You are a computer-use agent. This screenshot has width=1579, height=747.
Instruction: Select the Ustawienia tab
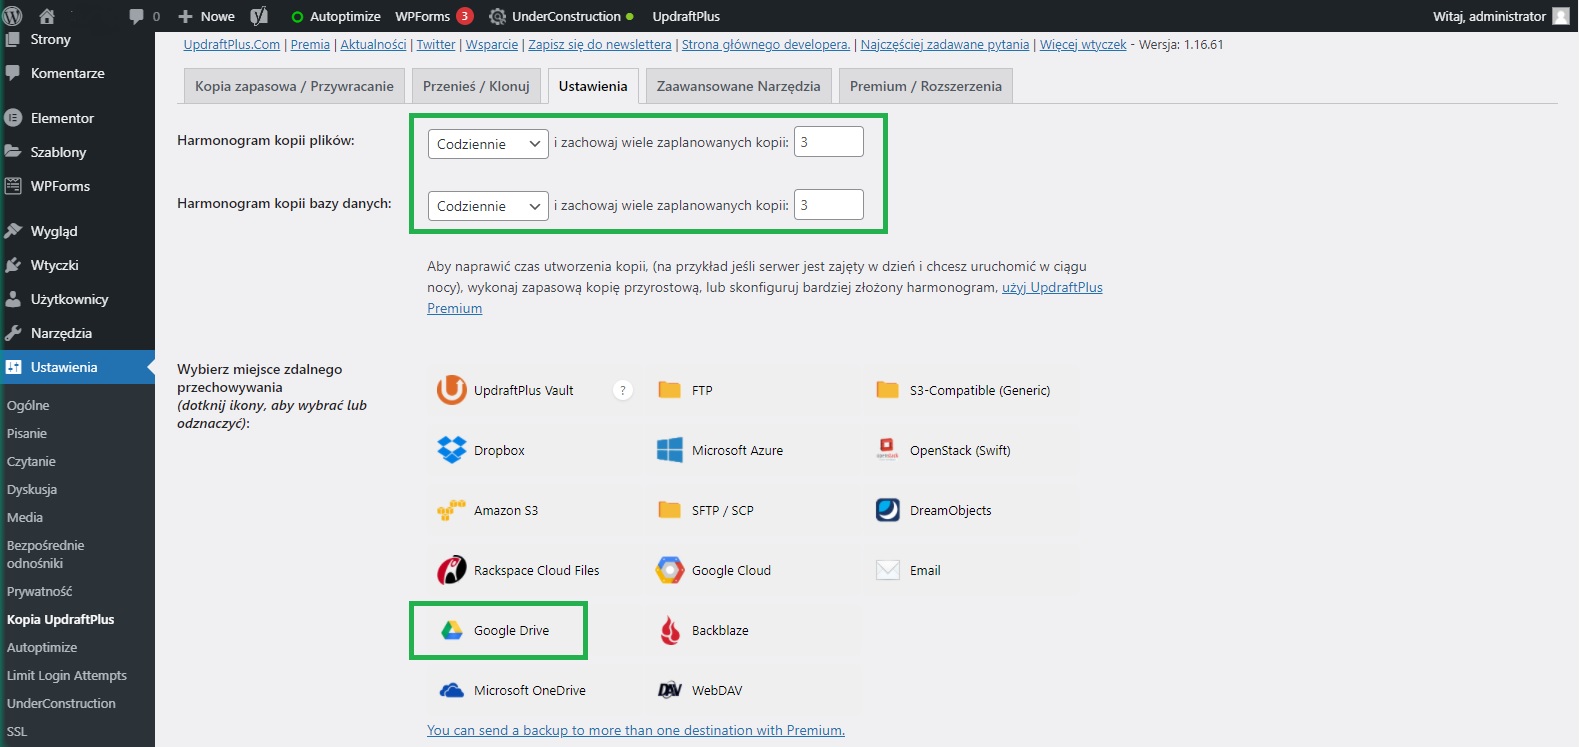pos(593,86)
